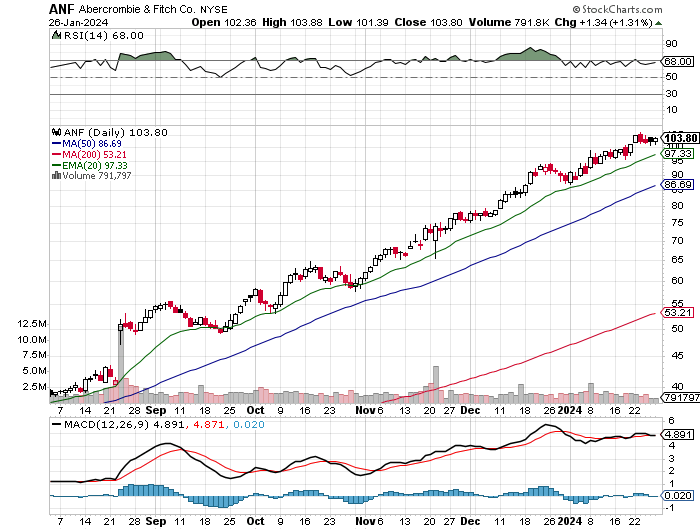Click the 'Sep' label on price chart axis
This screenshot has width=700, height=530.
click(155, 410)
